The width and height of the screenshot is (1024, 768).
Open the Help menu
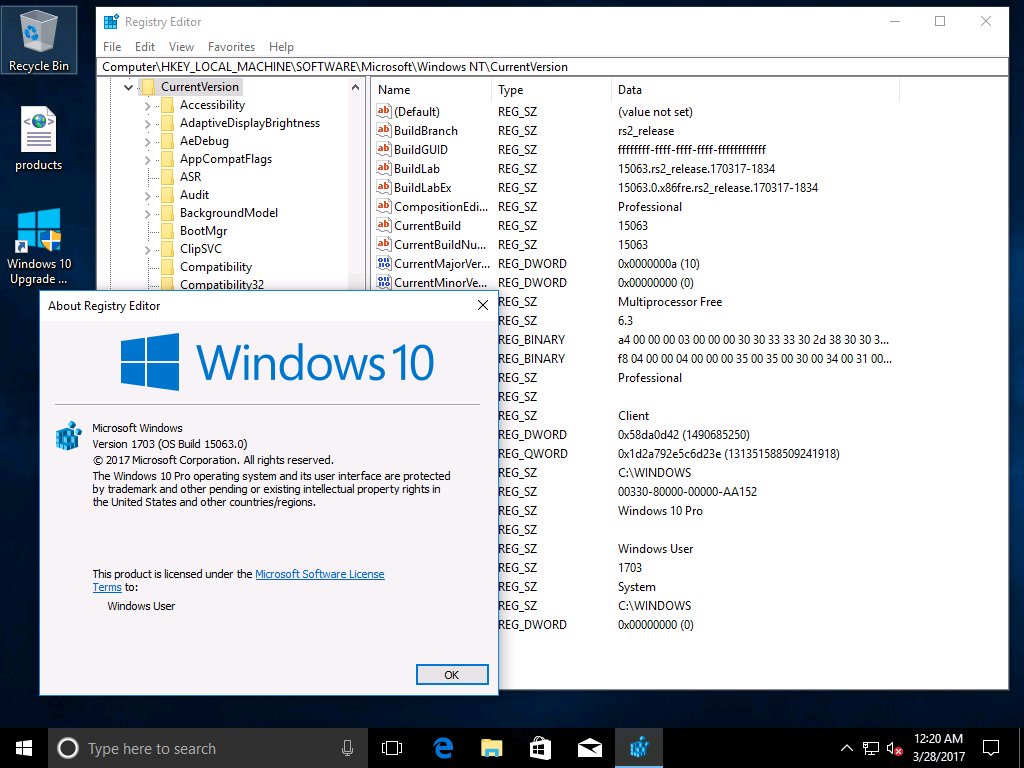[x=281, y=46]
